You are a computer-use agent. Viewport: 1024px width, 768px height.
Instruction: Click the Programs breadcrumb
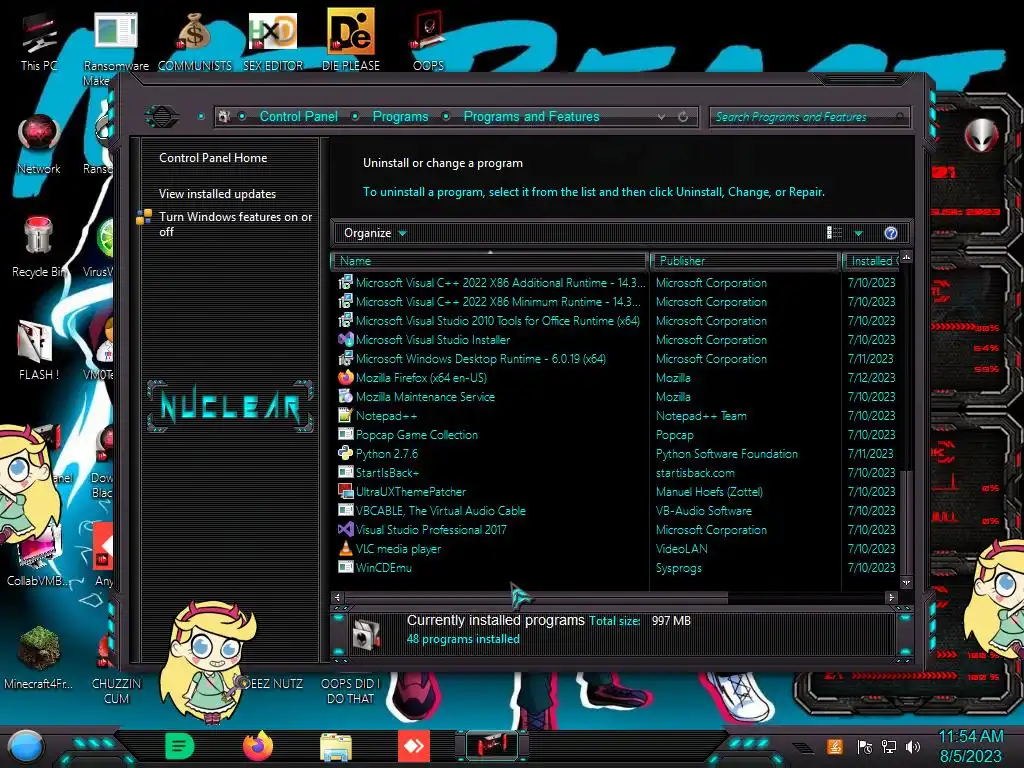pos(400,116)
